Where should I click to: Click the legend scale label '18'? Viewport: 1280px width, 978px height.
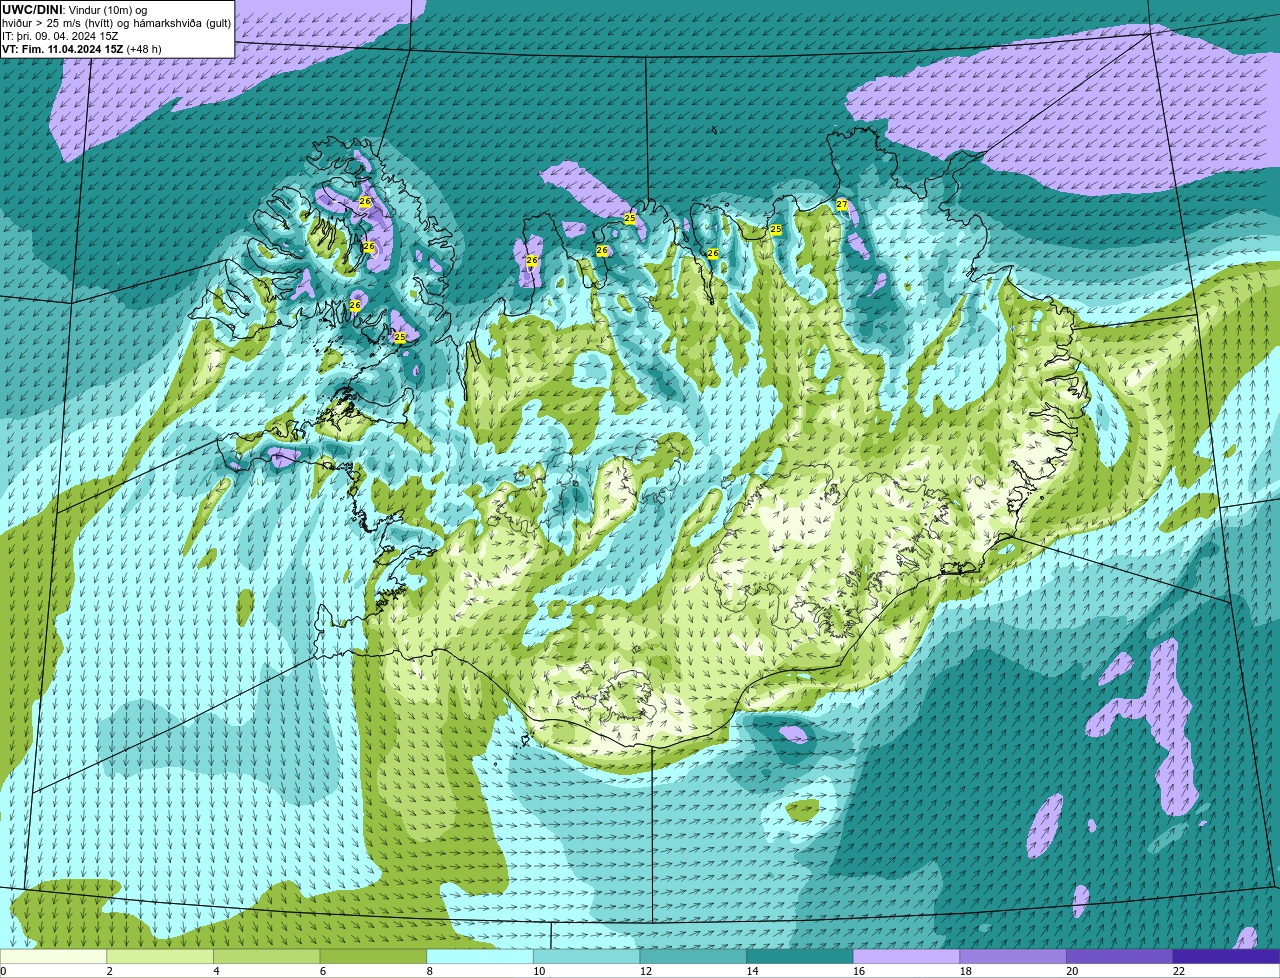[x=965, y=971]
